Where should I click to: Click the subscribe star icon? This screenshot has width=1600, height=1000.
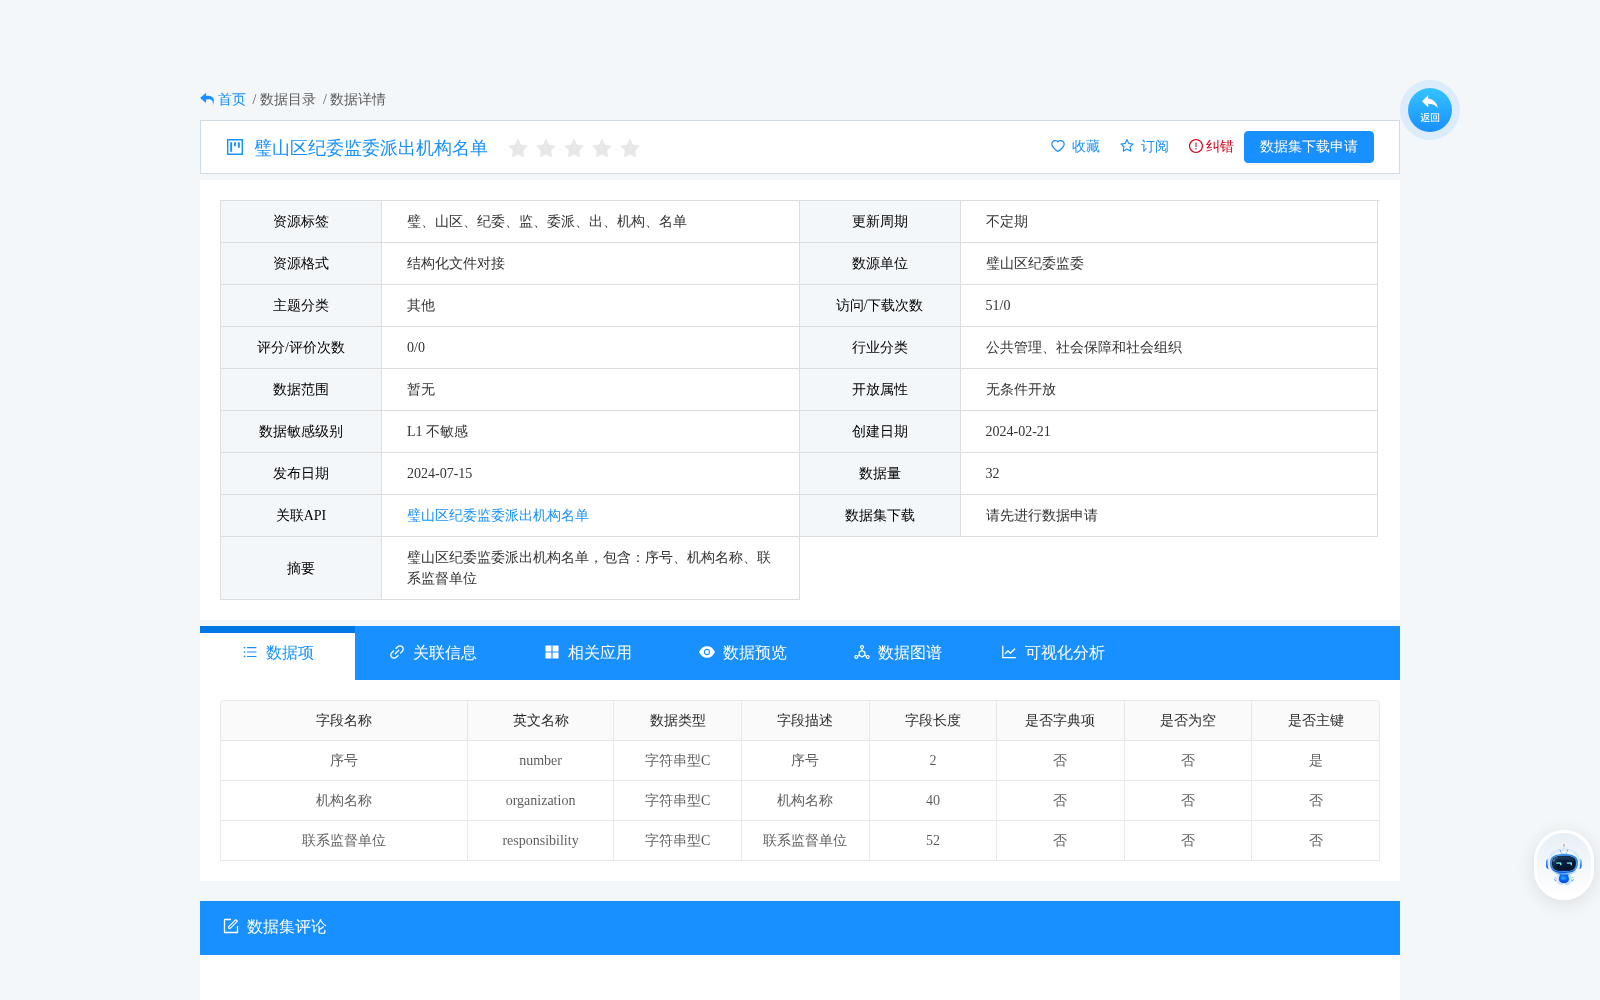point(1127,146)
